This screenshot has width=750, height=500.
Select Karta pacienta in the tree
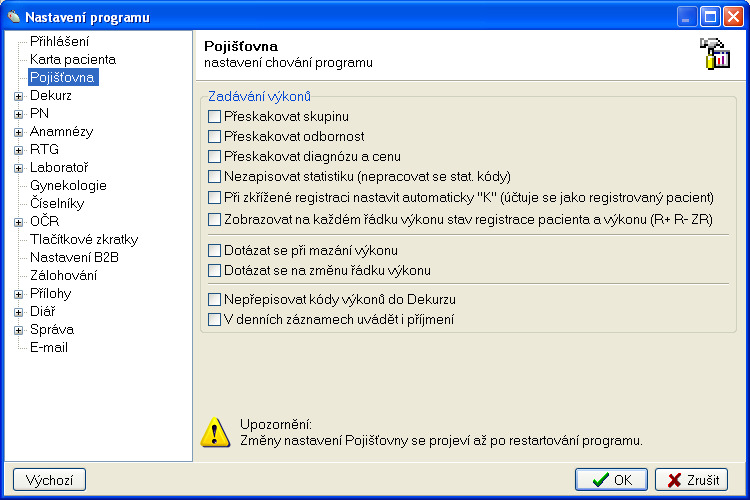pos(72,59)
